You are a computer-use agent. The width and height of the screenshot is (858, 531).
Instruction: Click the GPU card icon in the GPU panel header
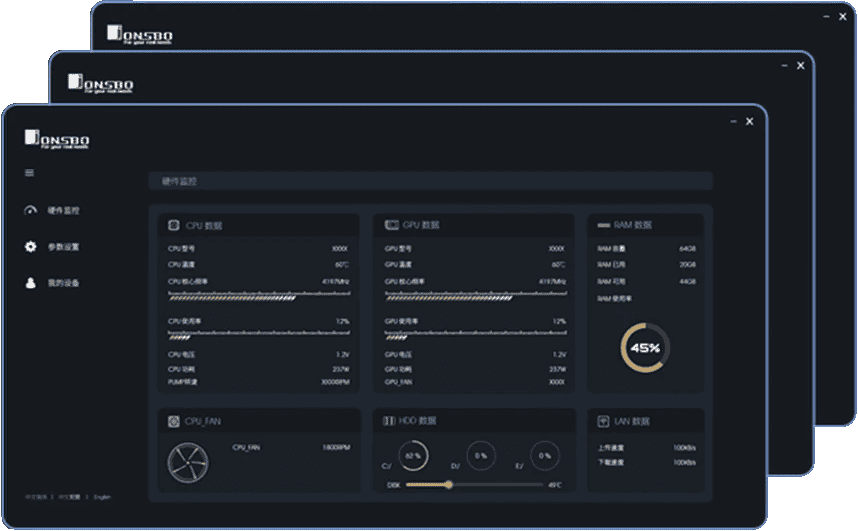tap(391, 225)
